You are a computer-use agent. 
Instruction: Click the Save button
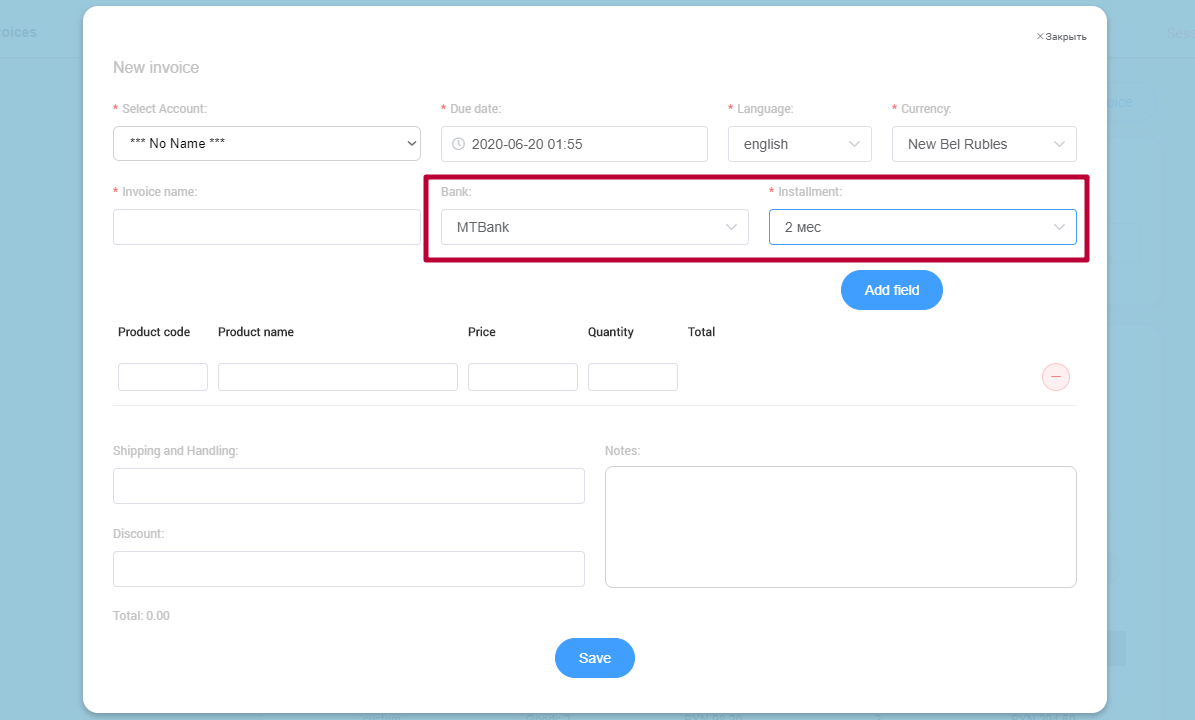click(595, 658)
